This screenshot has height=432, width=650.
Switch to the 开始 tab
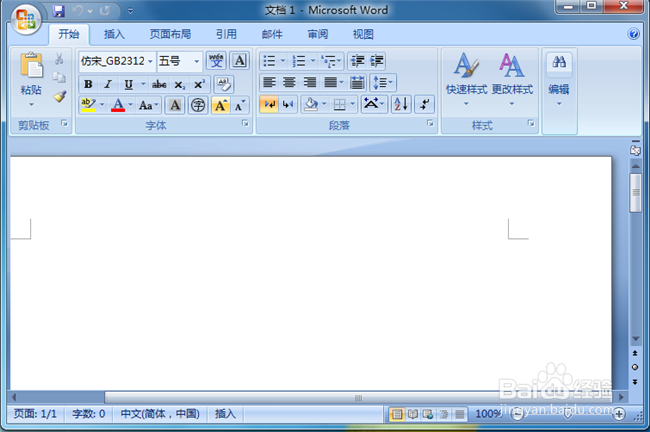click(69, 34)
